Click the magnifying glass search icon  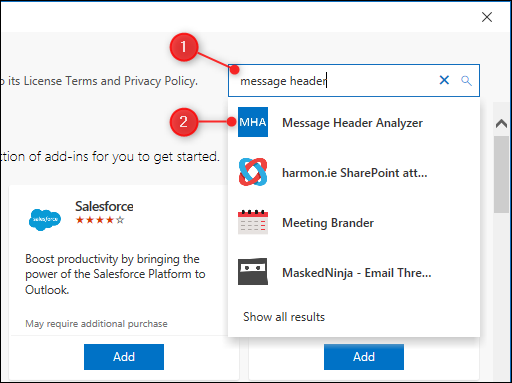coord(466,81)
